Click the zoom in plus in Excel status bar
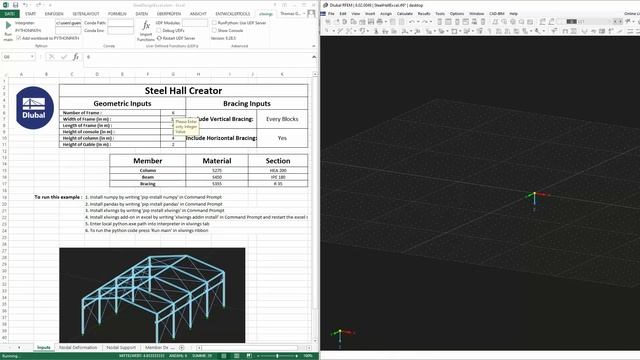 tap(297, 356)
